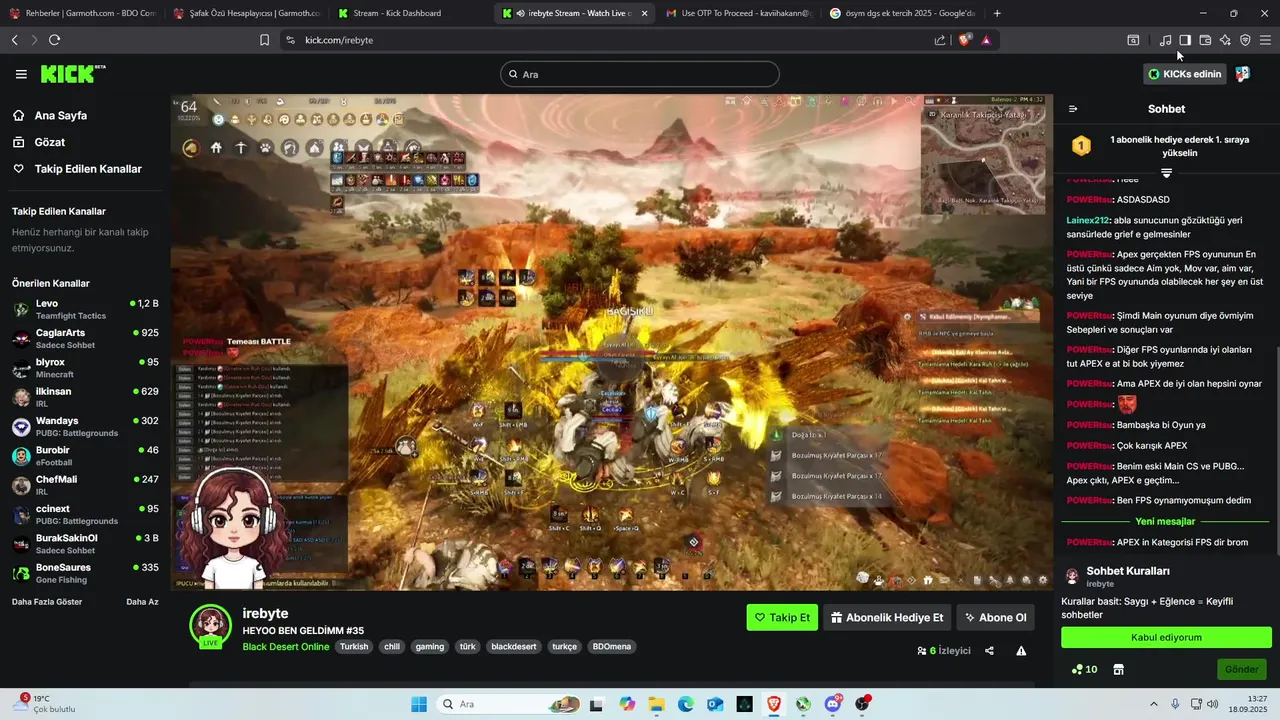Open Brave media playlist music icon
The image size is (1280, 720).
point(1165,40)
